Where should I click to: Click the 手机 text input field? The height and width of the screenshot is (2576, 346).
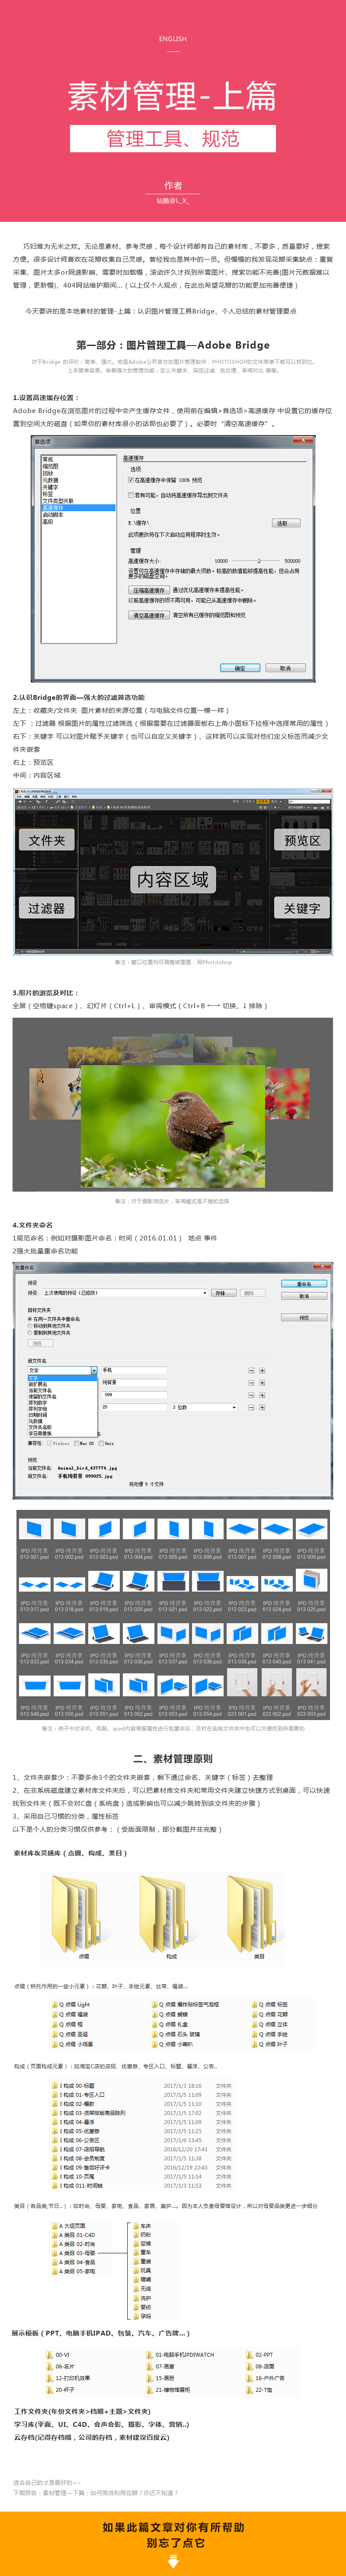(134, 1370)
